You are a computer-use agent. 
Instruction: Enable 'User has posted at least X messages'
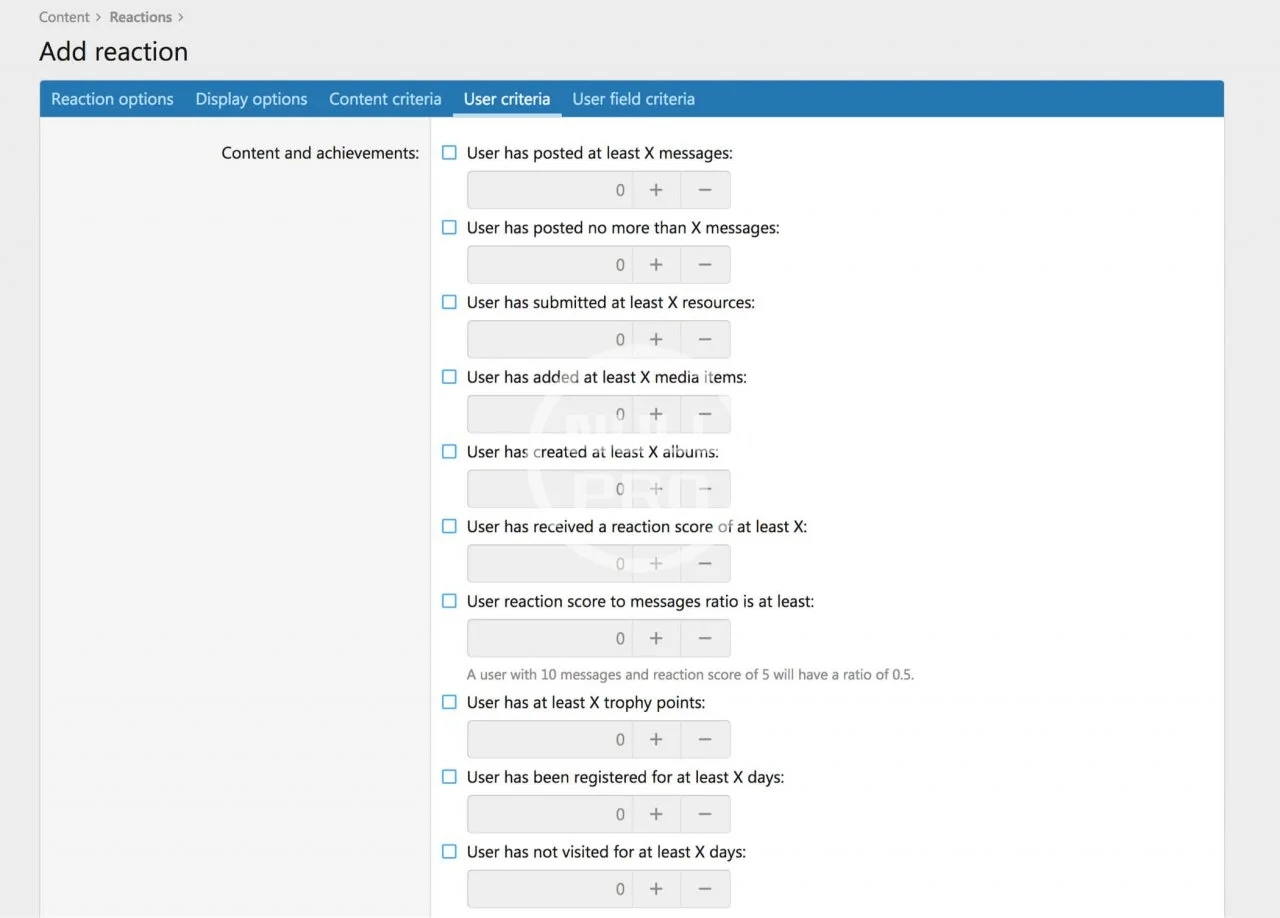(450, 153)
